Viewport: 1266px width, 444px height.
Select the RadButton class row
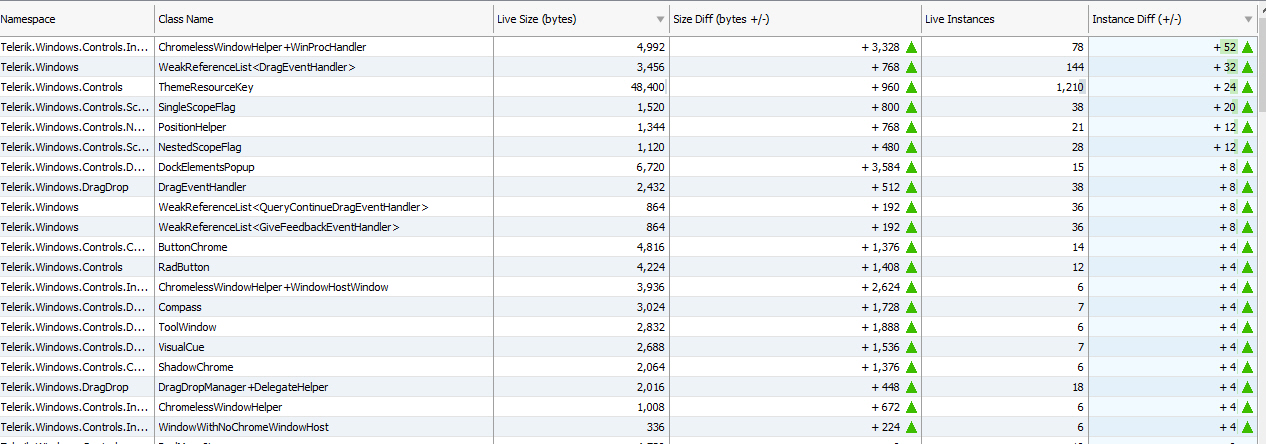629,267
